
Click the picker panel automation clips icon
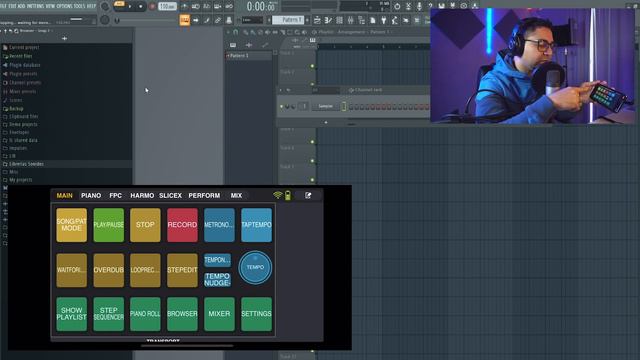click(x=265, y=45)
